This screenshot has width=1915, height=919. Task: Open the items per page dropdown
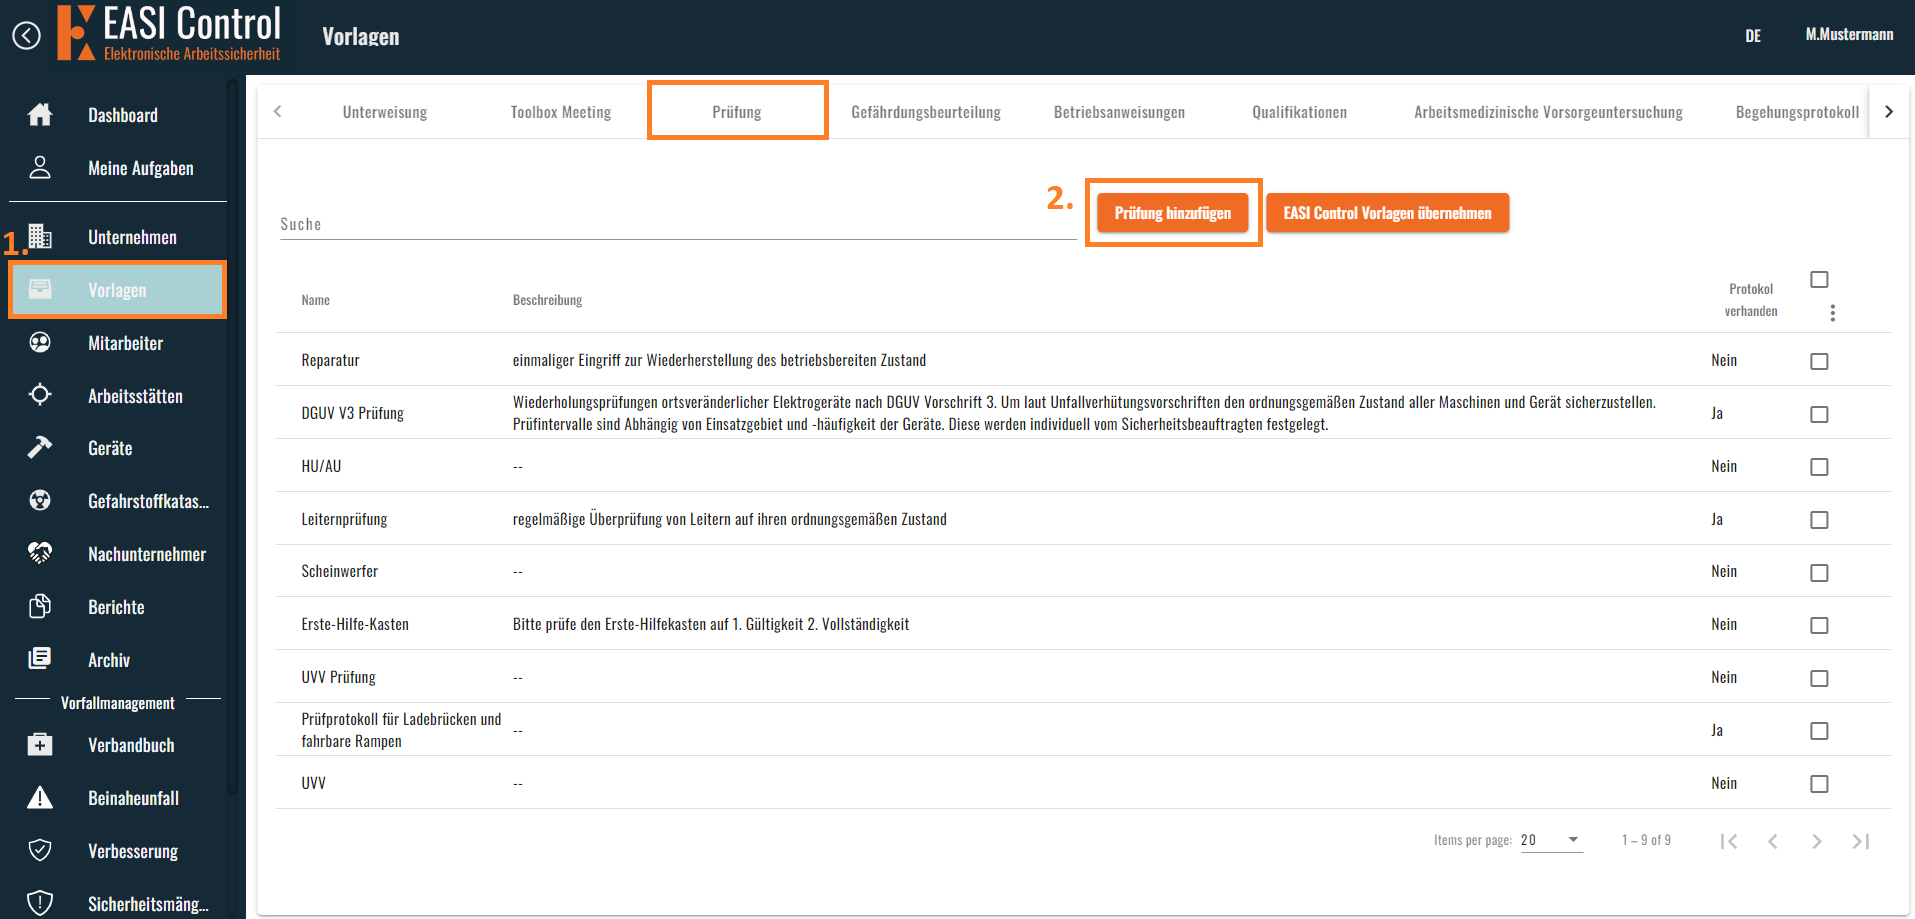pos(1551,840)
